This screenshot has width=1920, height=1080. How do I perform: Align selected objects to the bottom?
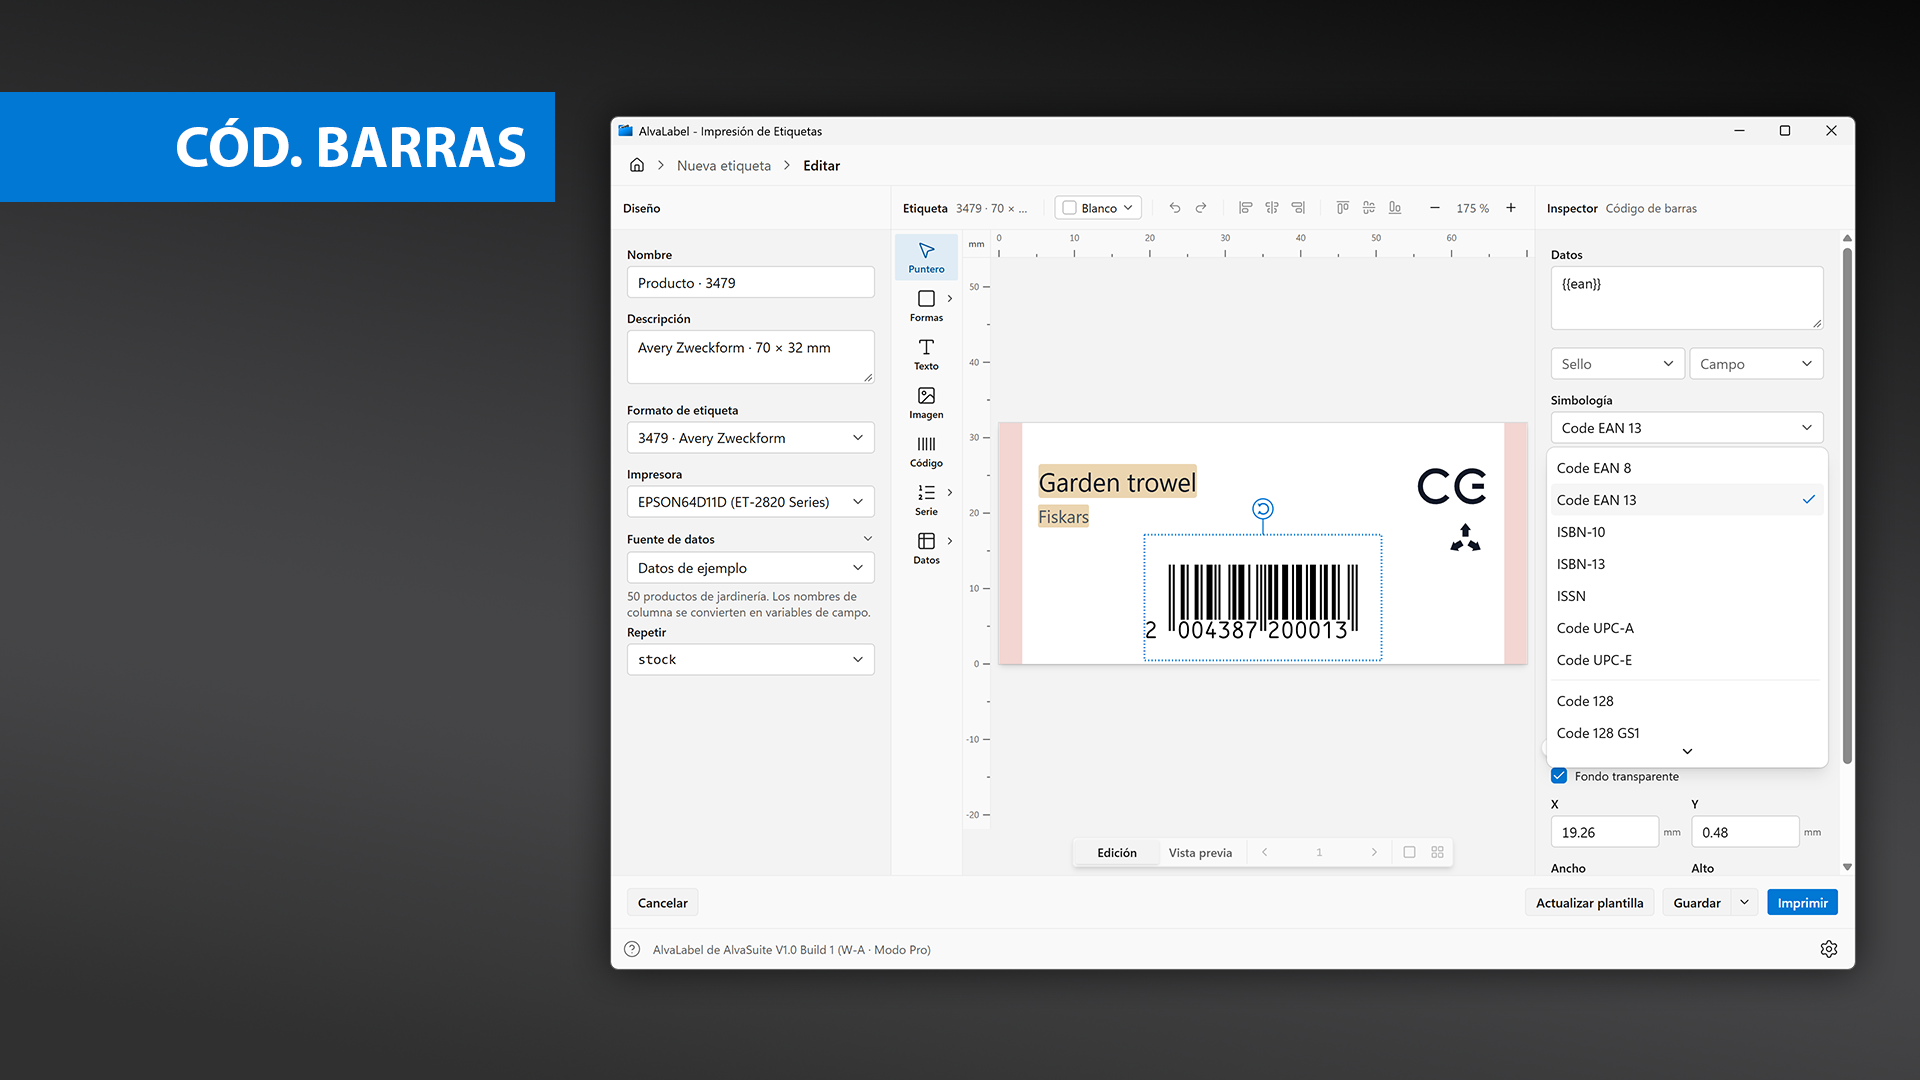(1395, 208)
